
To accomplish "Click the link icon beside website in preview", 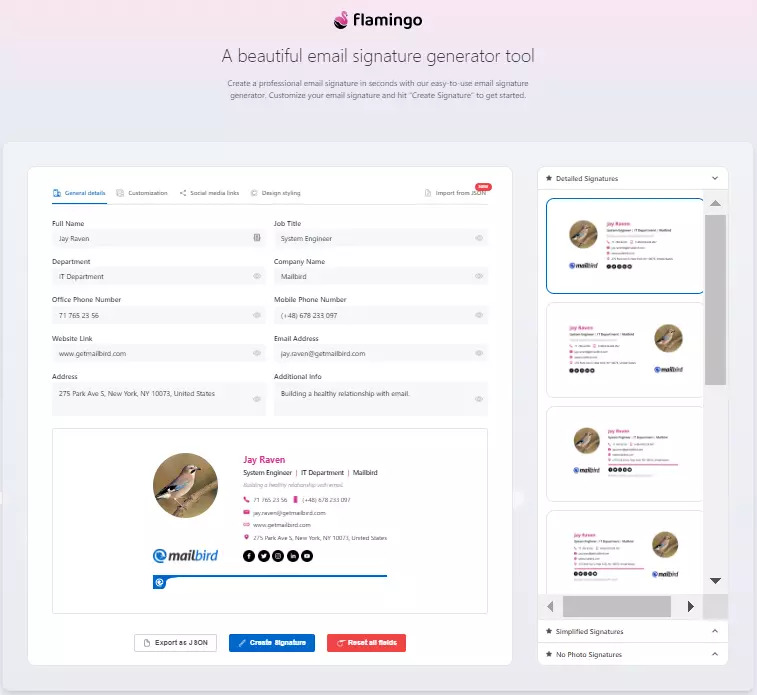I will pos(246,525).
